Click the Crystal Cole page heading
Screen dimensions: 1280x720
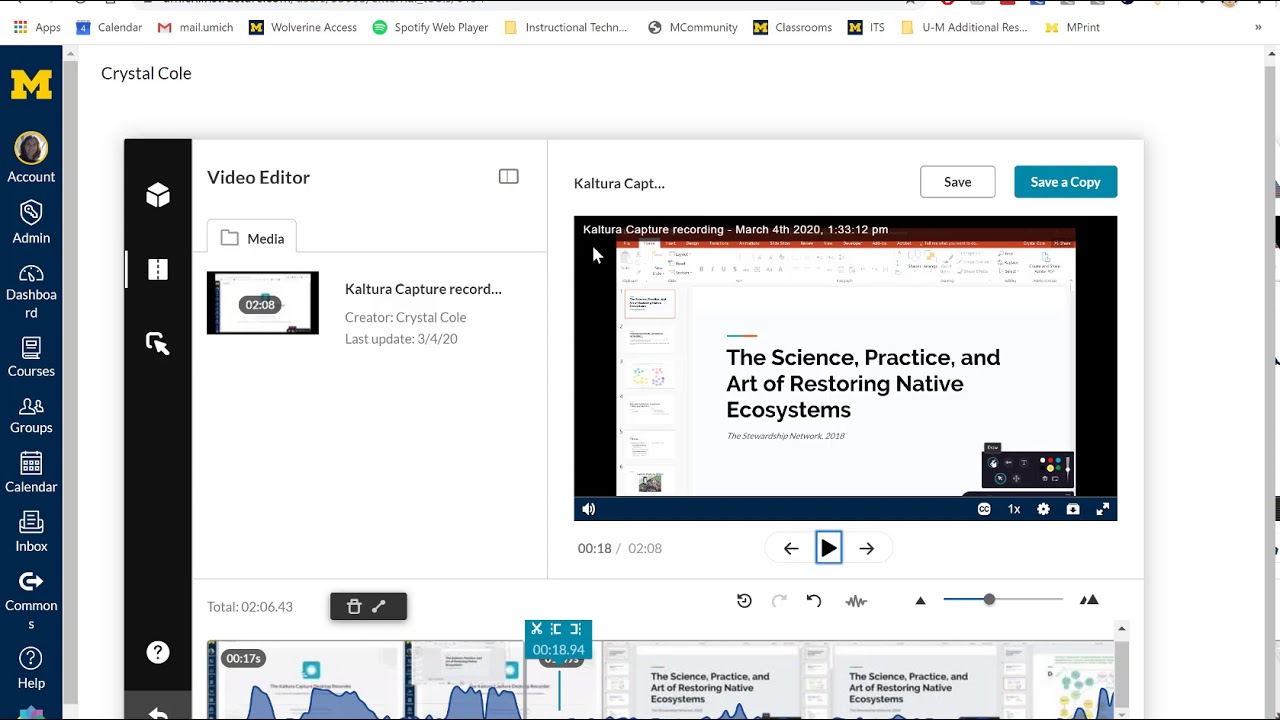pos(146,73)
